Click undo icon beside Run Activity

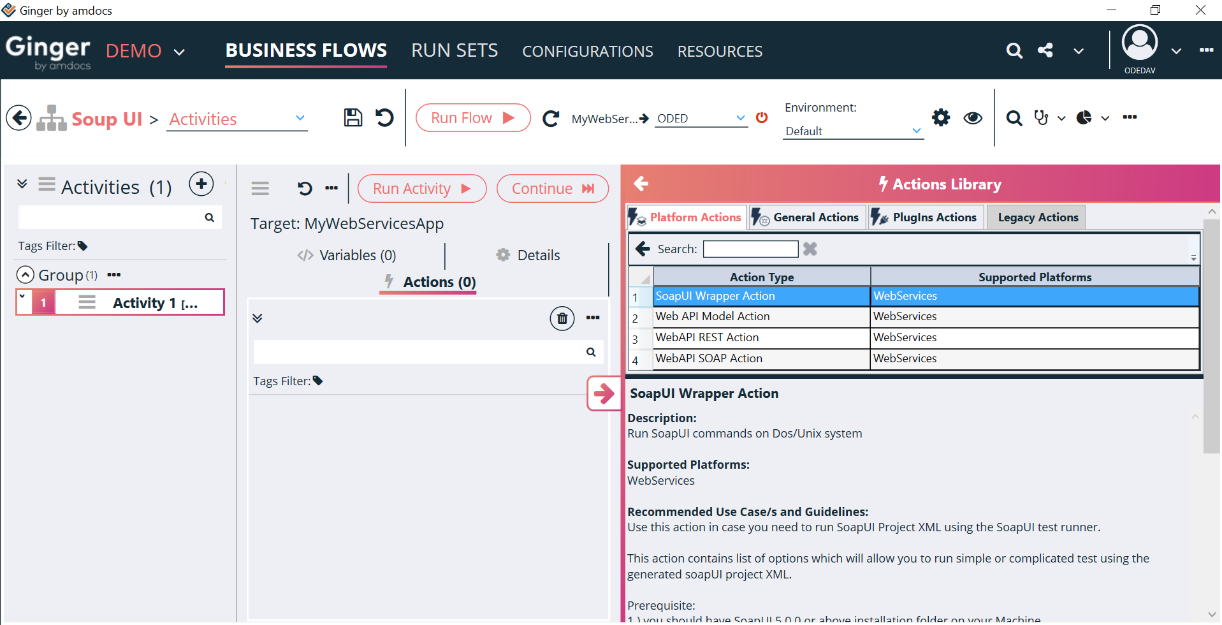(305, 188)
